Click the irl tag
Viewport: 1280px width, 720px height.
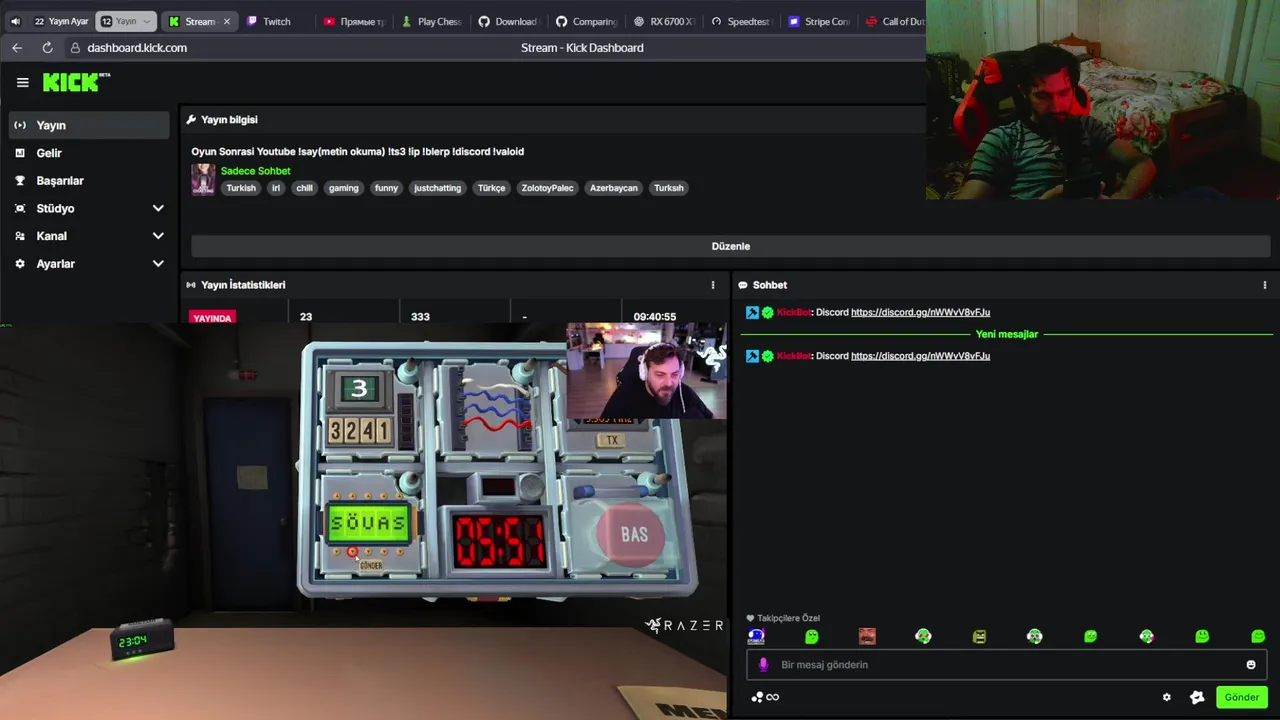[x=276, y=188]
